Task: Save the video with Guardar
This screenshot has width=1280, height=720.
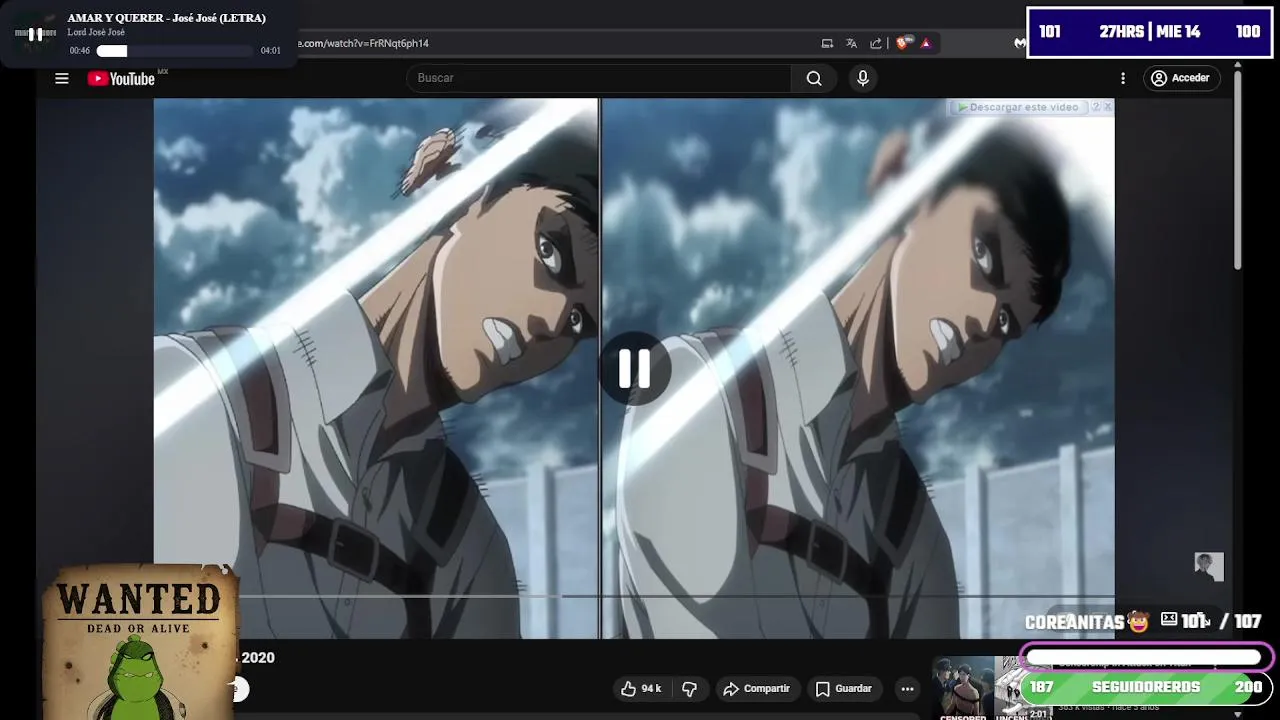Action: tap(843, 688)
